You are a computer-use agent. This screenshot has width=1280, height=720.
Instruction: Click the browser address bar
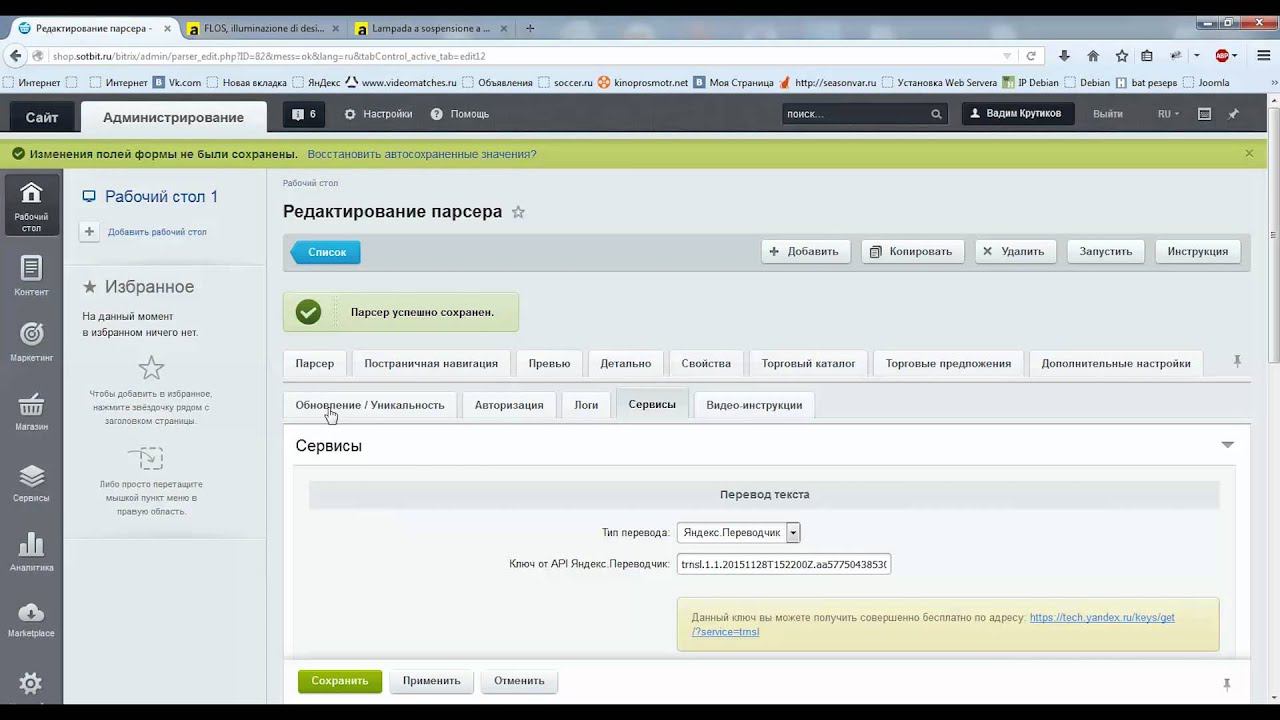(520, 56)
